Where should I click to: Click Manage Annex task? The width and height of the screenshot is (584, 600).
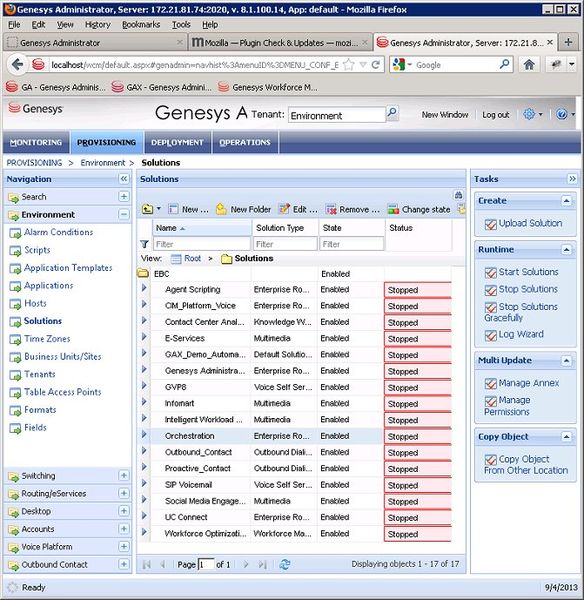[529, 383]
